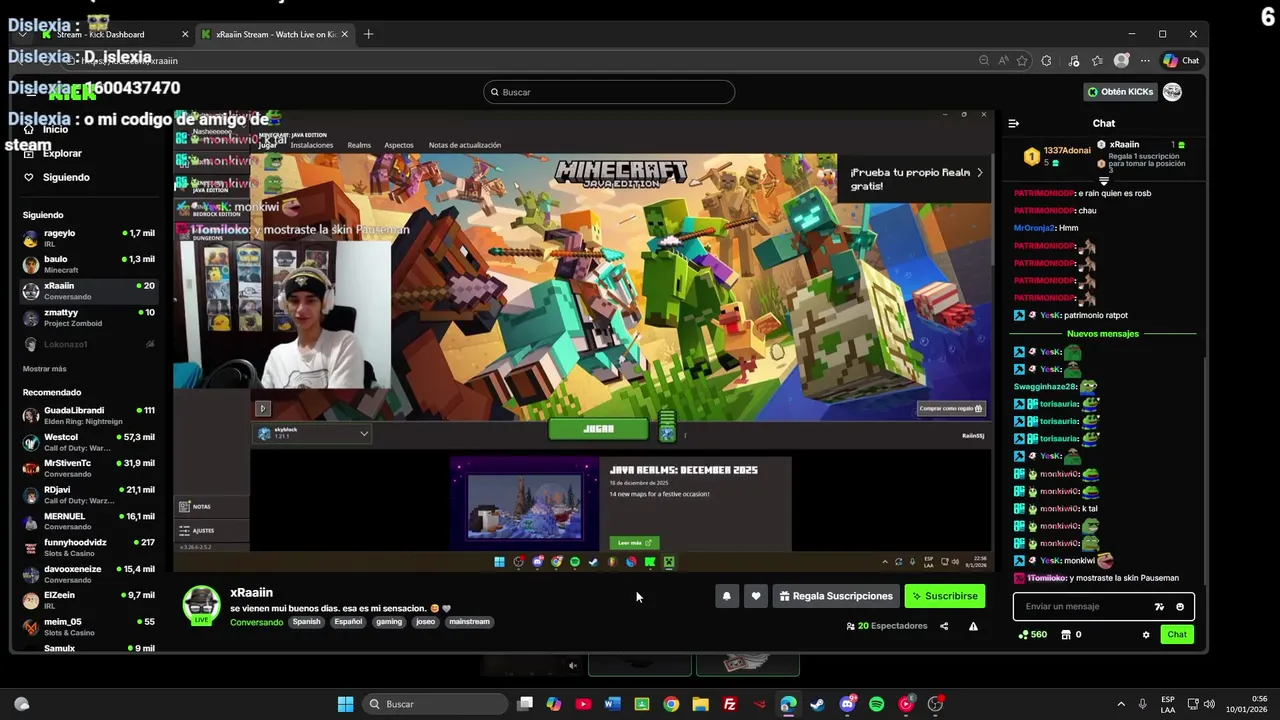Open Steam from the Windows taskbar

(817, 704)
